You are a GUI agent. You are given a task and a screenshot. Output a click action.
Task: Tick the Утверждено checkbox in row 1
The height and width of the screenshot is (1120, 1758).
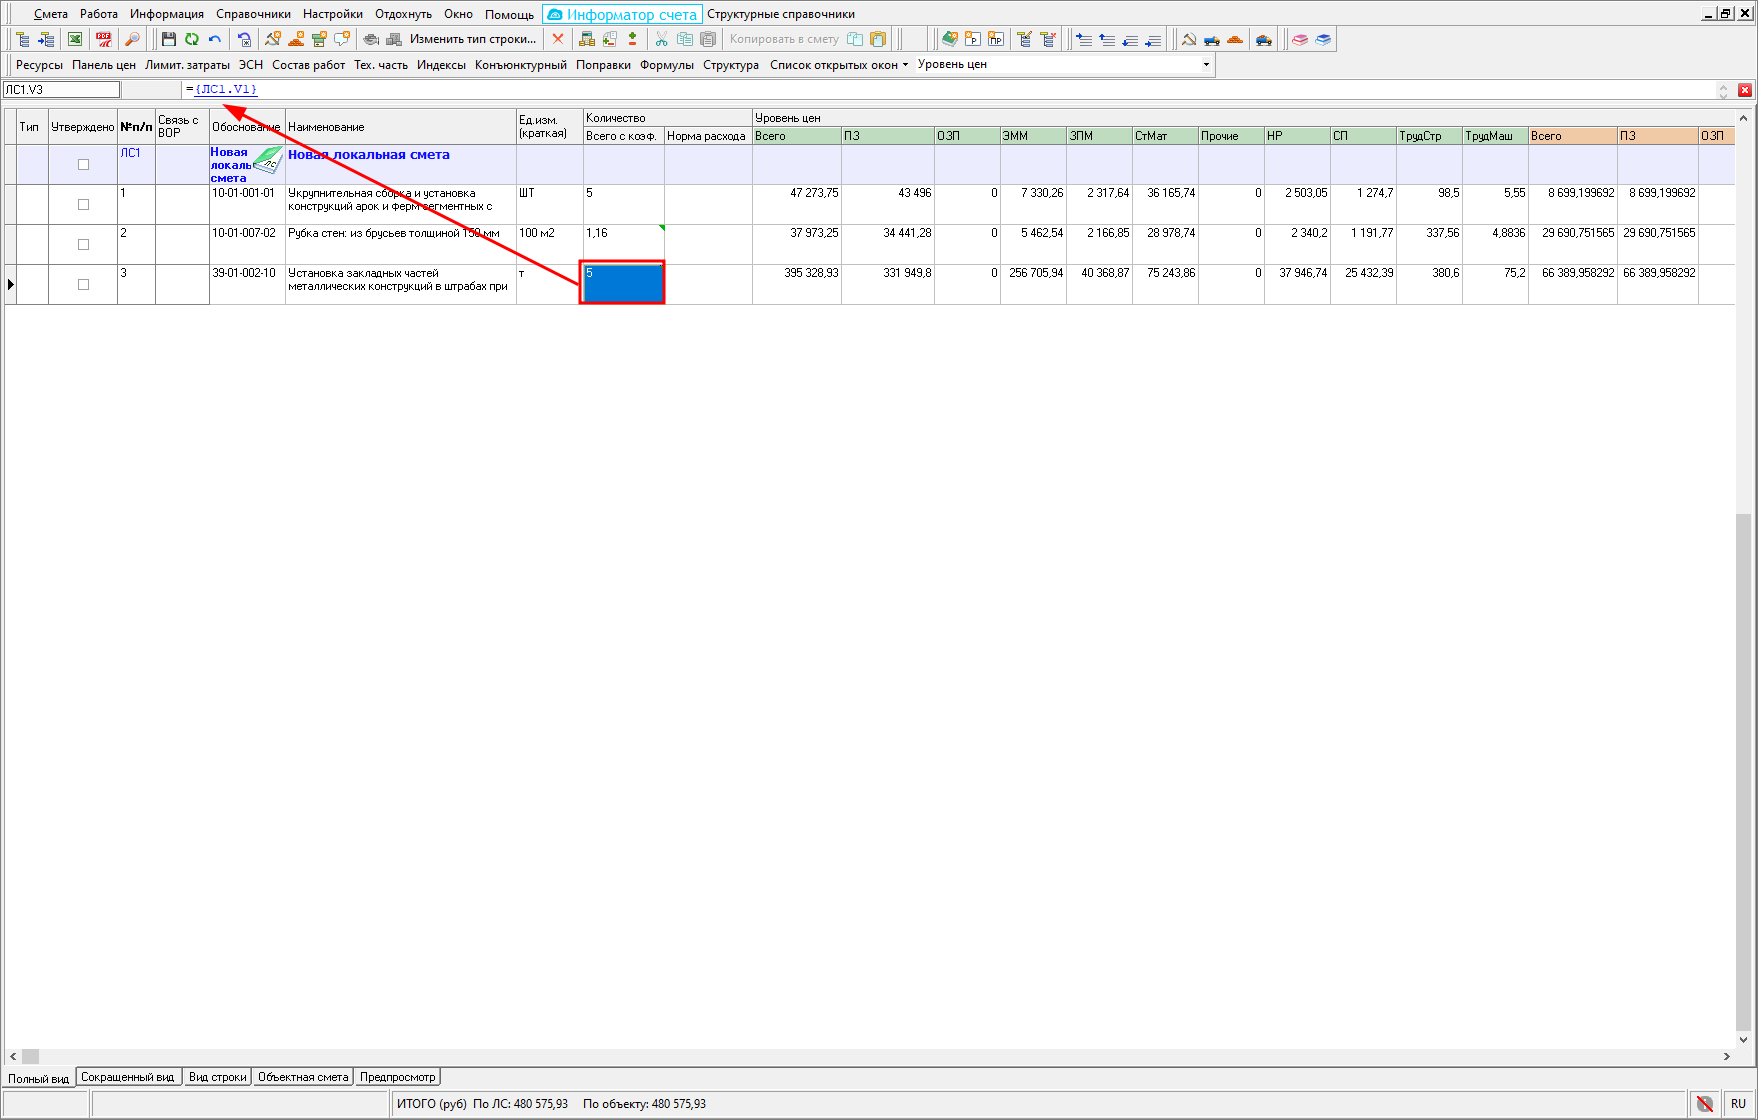(x=83, y=205)
